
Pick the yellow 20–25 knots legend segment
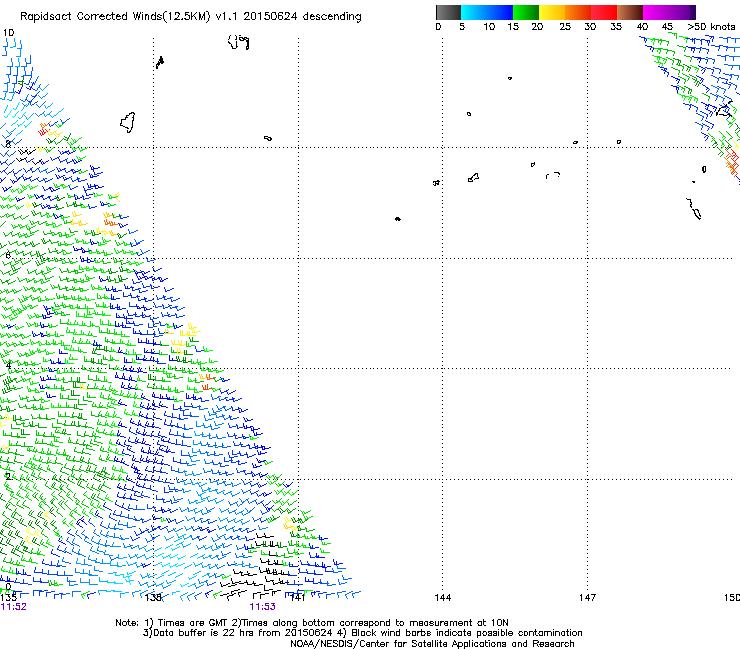(x=552, y=12)
